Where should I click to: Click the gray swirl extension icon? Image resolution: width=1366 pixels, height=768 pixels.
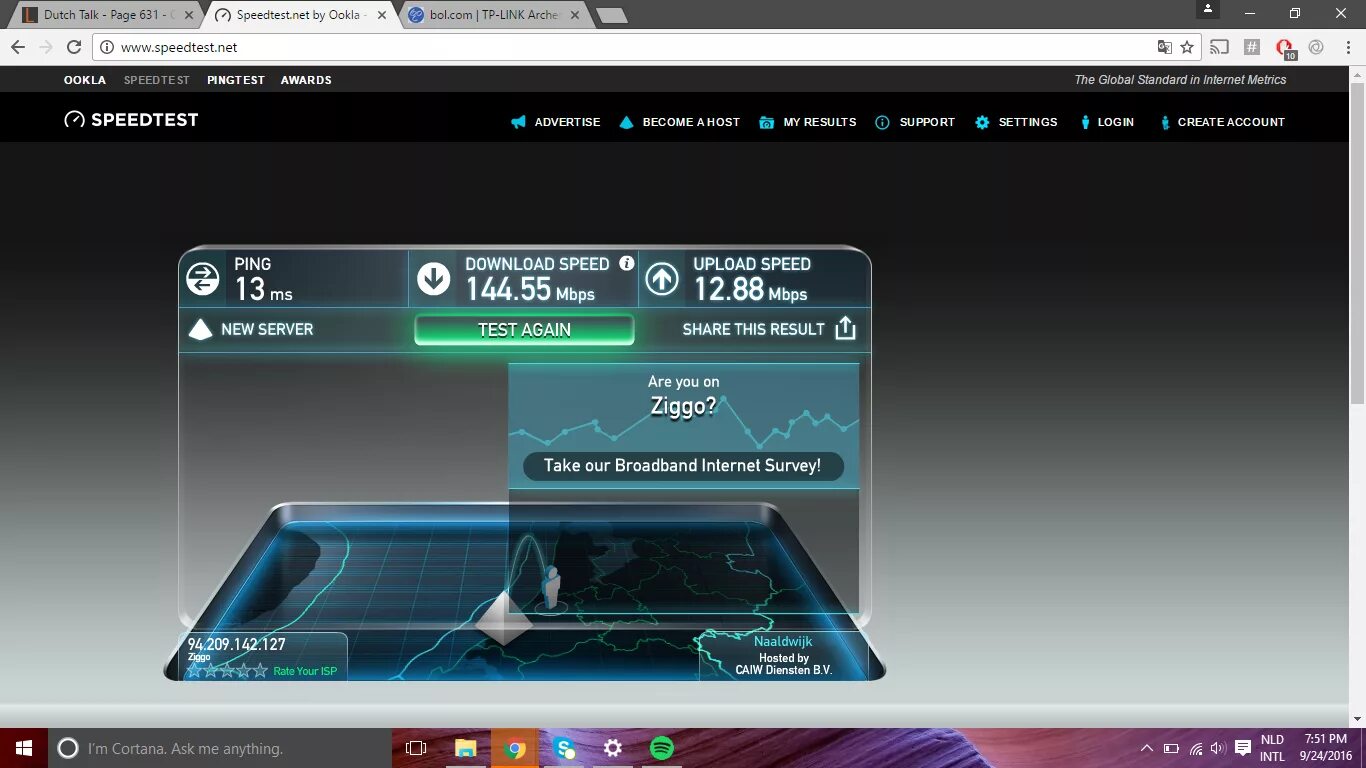[x=1316, y=47]
